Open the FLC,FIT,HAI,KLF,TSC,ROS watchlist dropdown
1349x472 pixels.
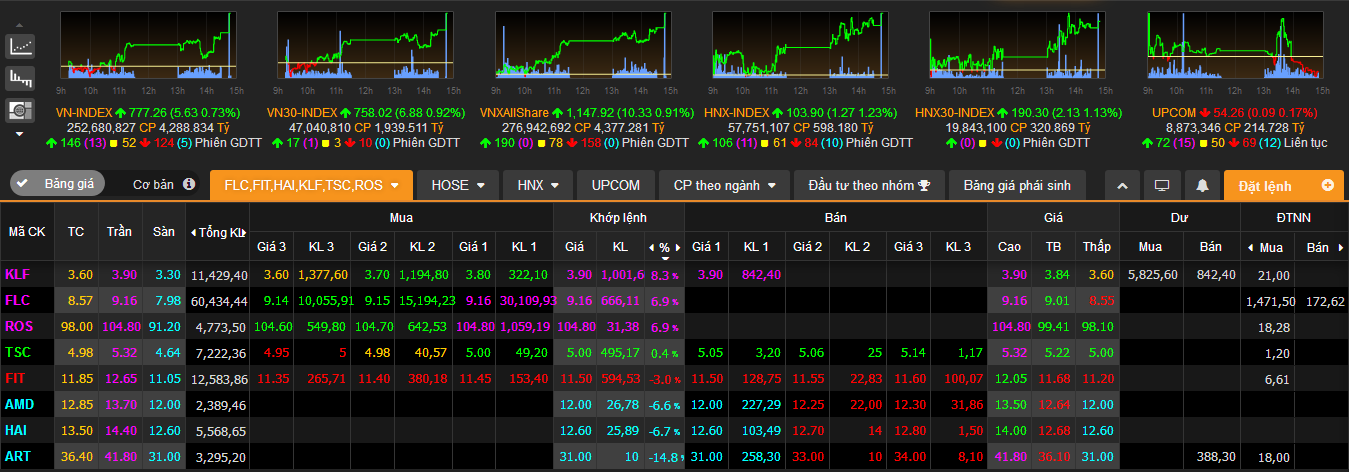(x=312, y=185)
